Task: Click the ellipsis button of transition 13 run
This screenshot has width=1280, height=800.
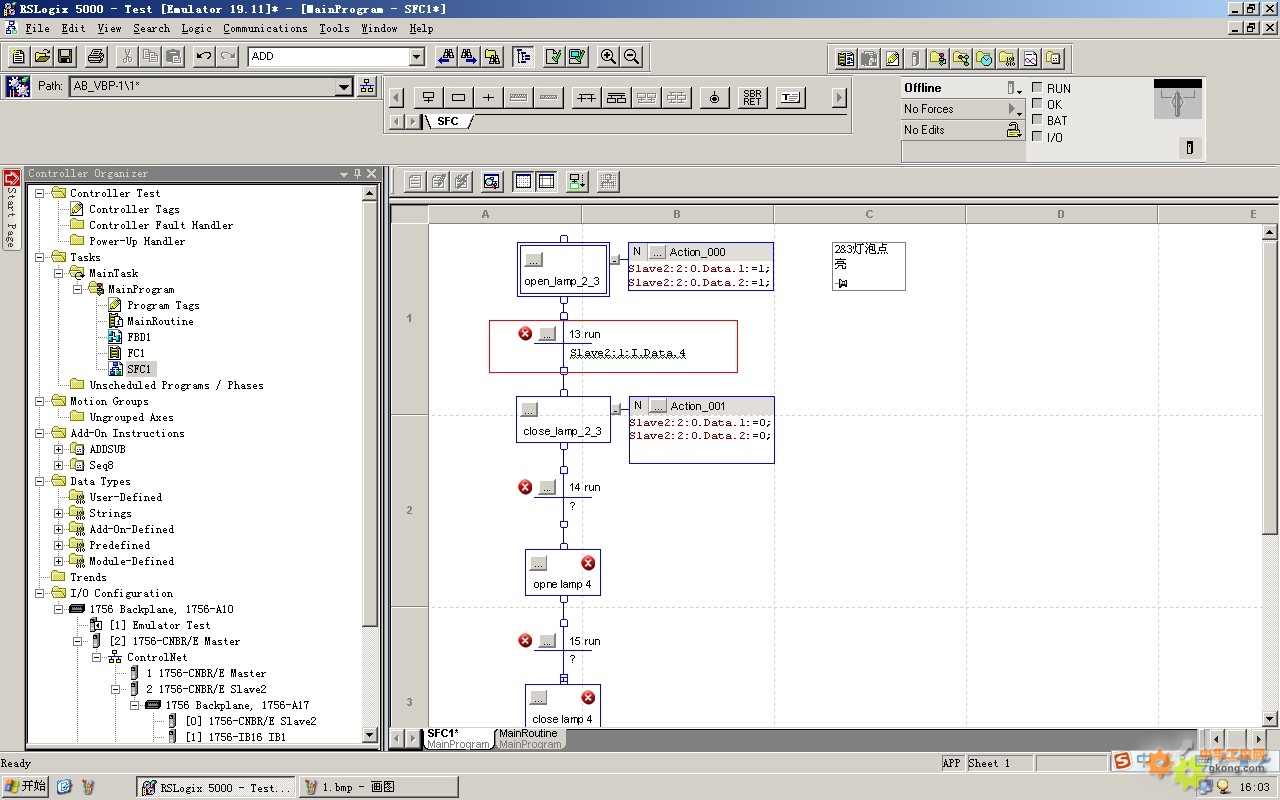Action: coord(547,334)
